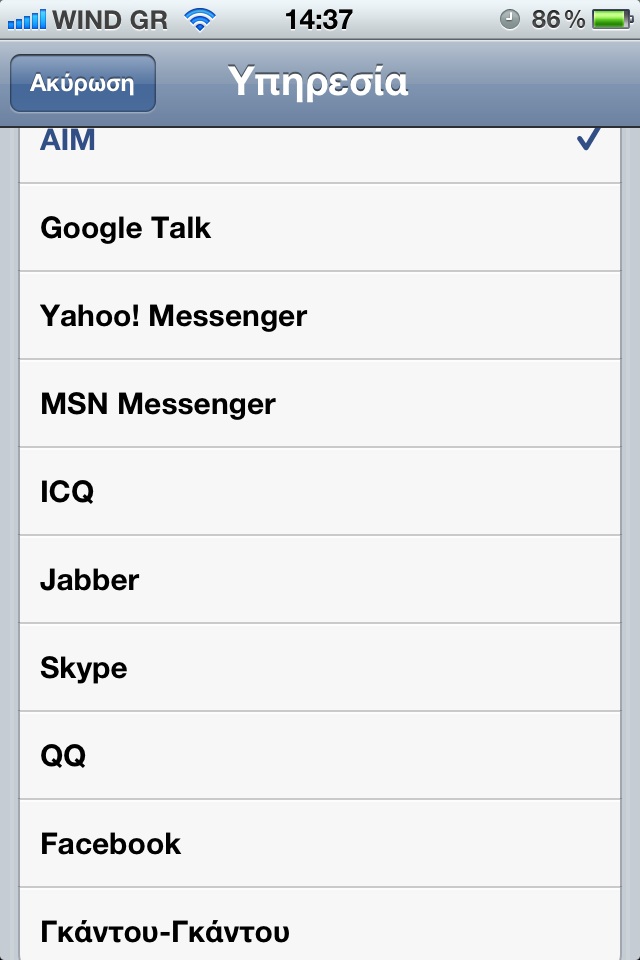Tap the WIND GR carrier label
The width and height of the screenshot is (640, 960).
coord(110,20)
